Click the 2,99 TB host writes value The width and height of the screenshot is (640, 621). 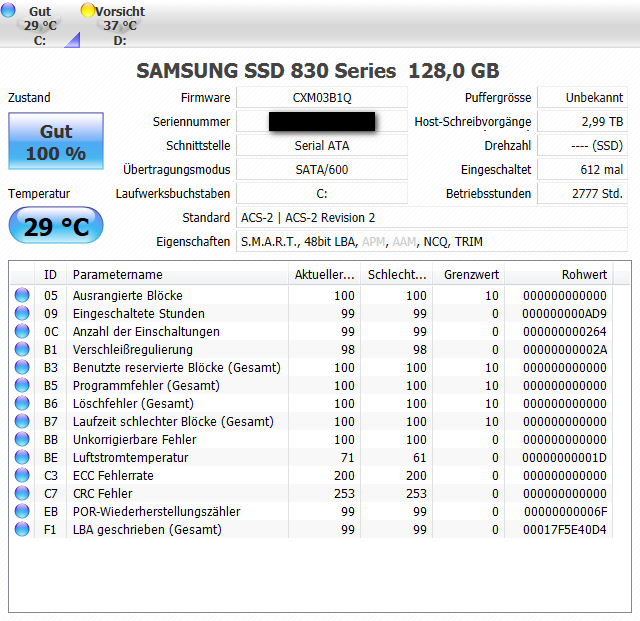[x=582, y=122]
